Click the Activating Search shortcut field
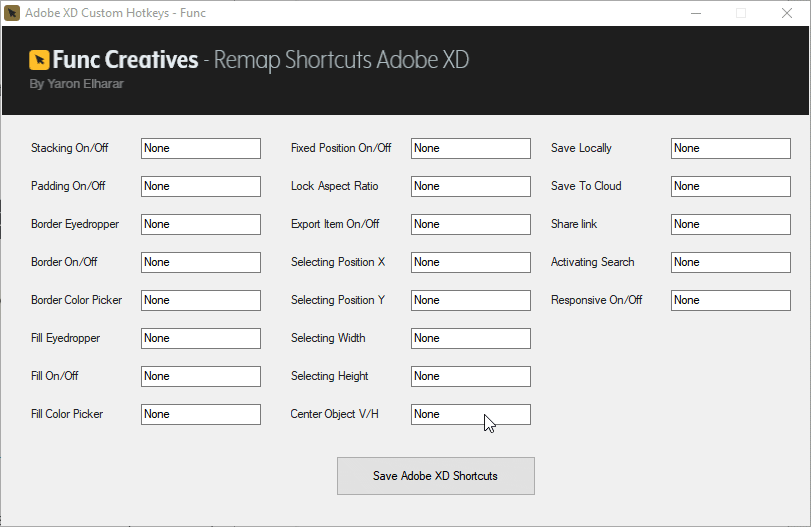 tap(731, 262)
